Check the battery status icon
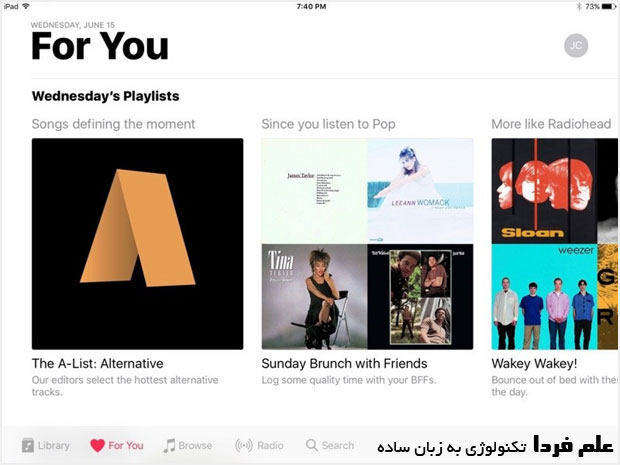The image size is (620, 465). (609, 6)
